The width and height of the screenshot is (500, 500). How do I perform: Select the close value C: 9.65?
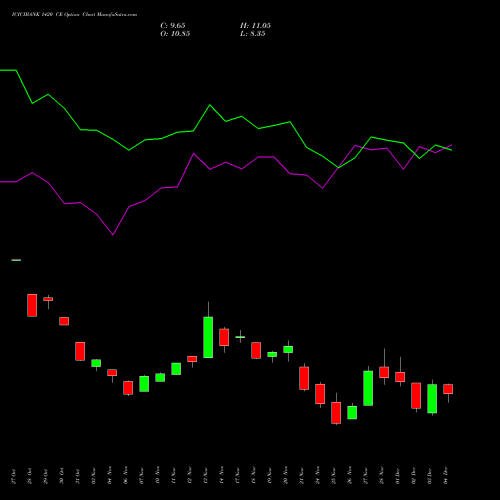(x=173, y=26)
